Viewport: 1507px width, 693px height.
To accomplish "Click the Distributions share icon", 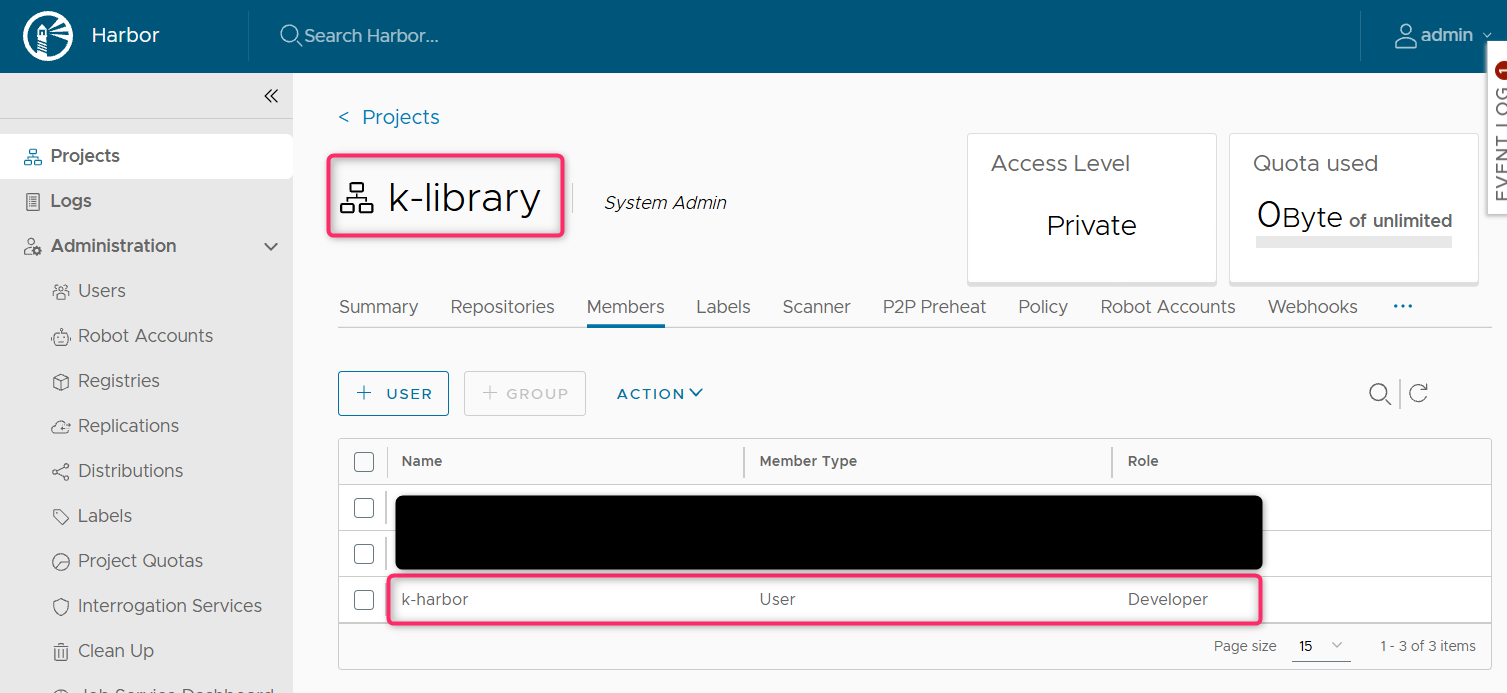I will tap(61, 471).
